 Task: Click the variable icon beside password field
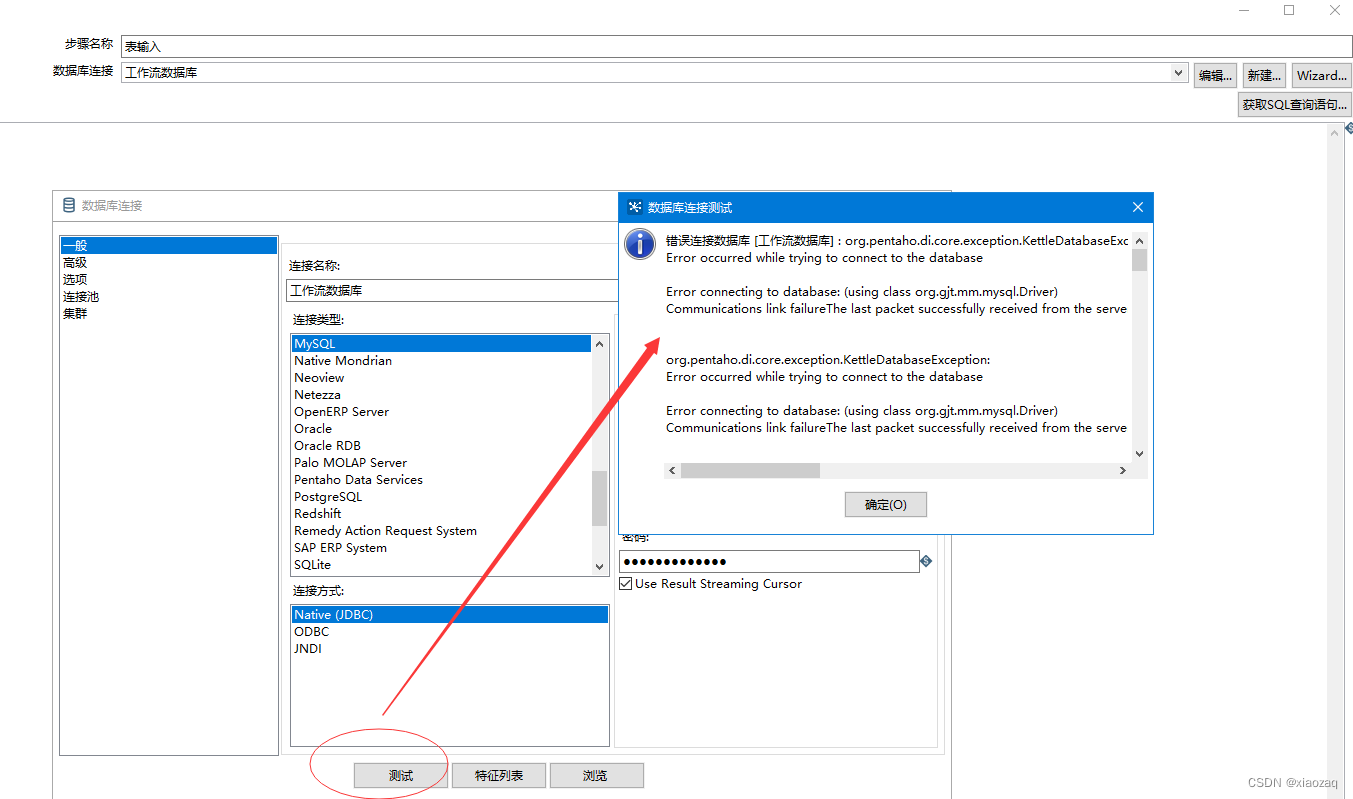click(x=926, y=561)
